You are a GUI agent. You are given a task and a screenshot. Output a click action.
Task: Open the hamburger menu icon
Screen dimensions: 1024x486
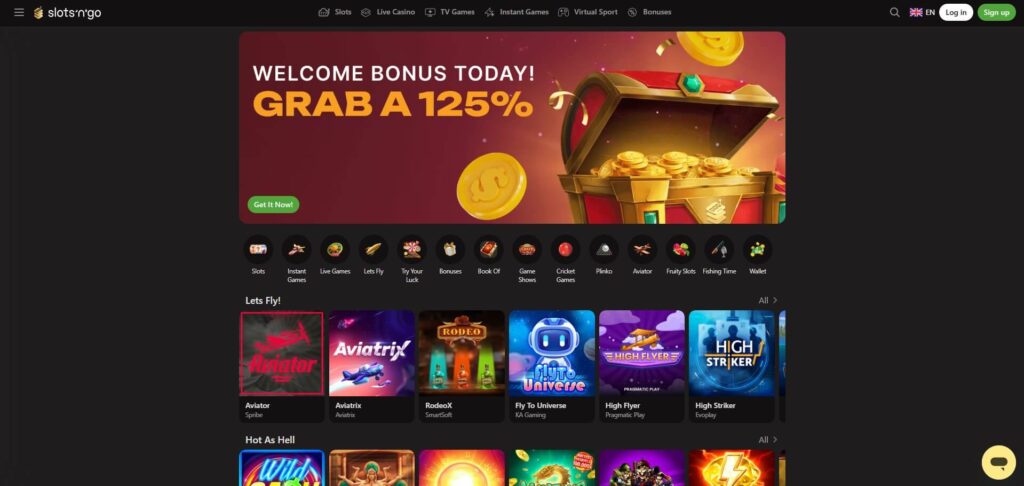coord(19,12)
